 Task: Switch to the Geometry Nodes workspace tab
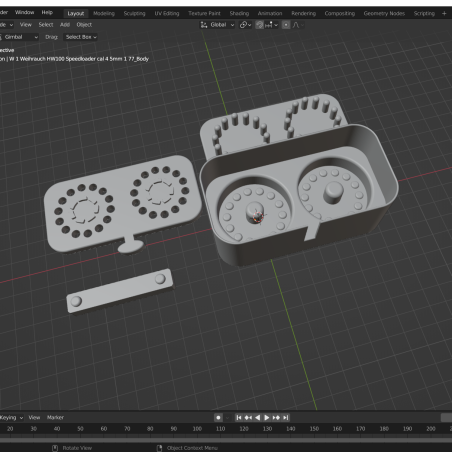[x=384, y=13]
